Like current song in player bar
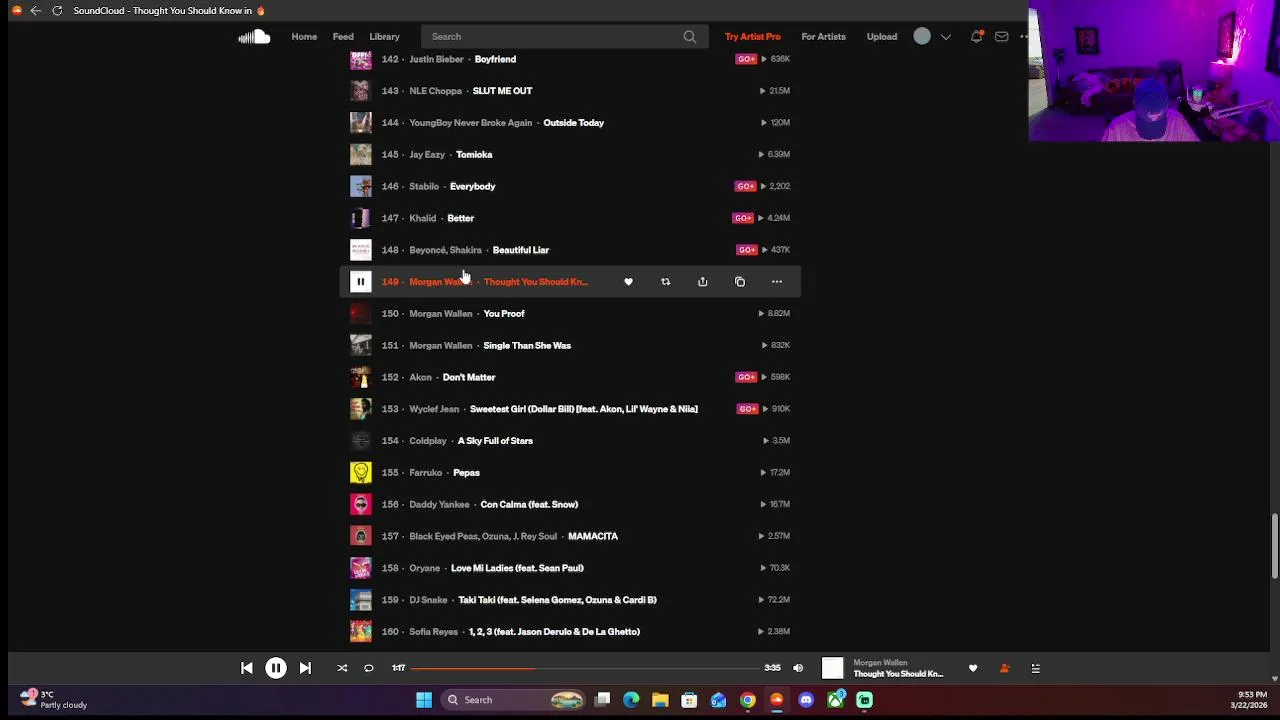Image resolution: width=1280 pixels, height=720 pixels. pyautogui.click(x=973, y=668)
